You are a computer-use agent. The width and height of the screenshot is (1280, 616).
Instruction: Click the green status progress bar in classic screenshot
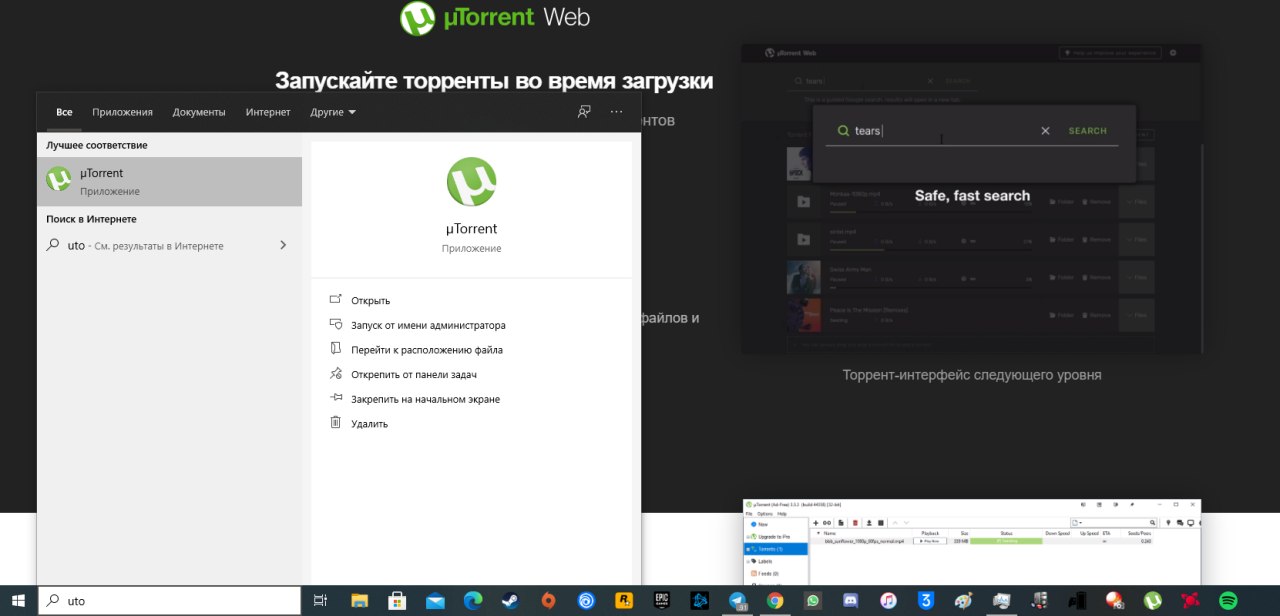click(1006, 540)
